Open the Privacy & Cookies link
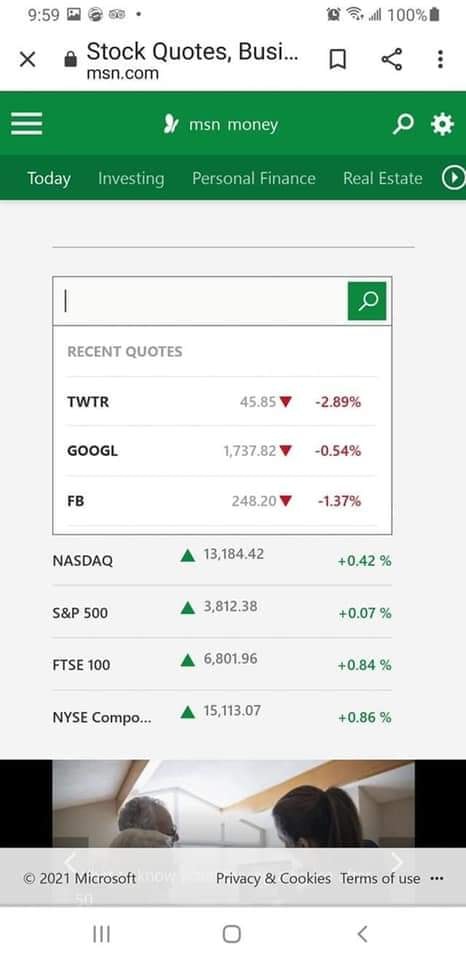Image resolution: width=466 pixels, height=960 pixels. (273, 879)
